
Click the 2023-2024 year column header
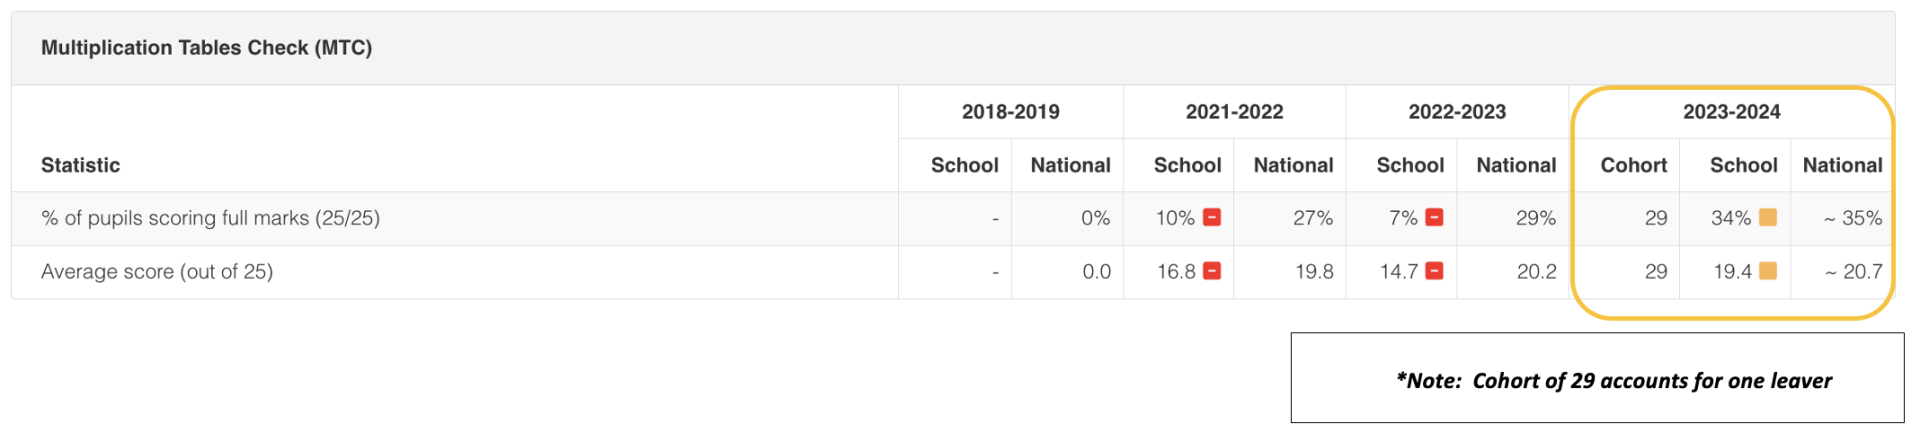(x=1732, y=112)
